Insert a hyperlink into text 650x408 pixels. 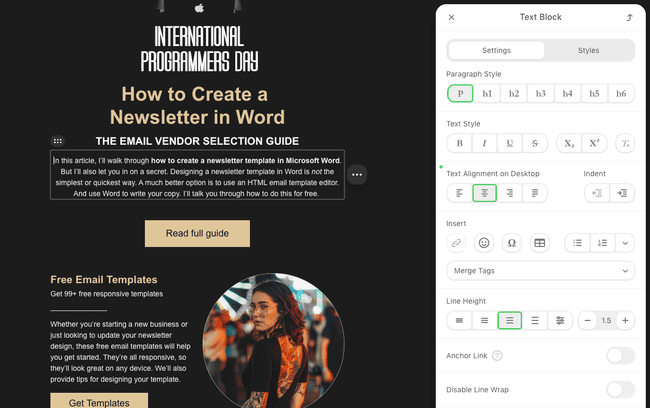[x=457, y=242]
